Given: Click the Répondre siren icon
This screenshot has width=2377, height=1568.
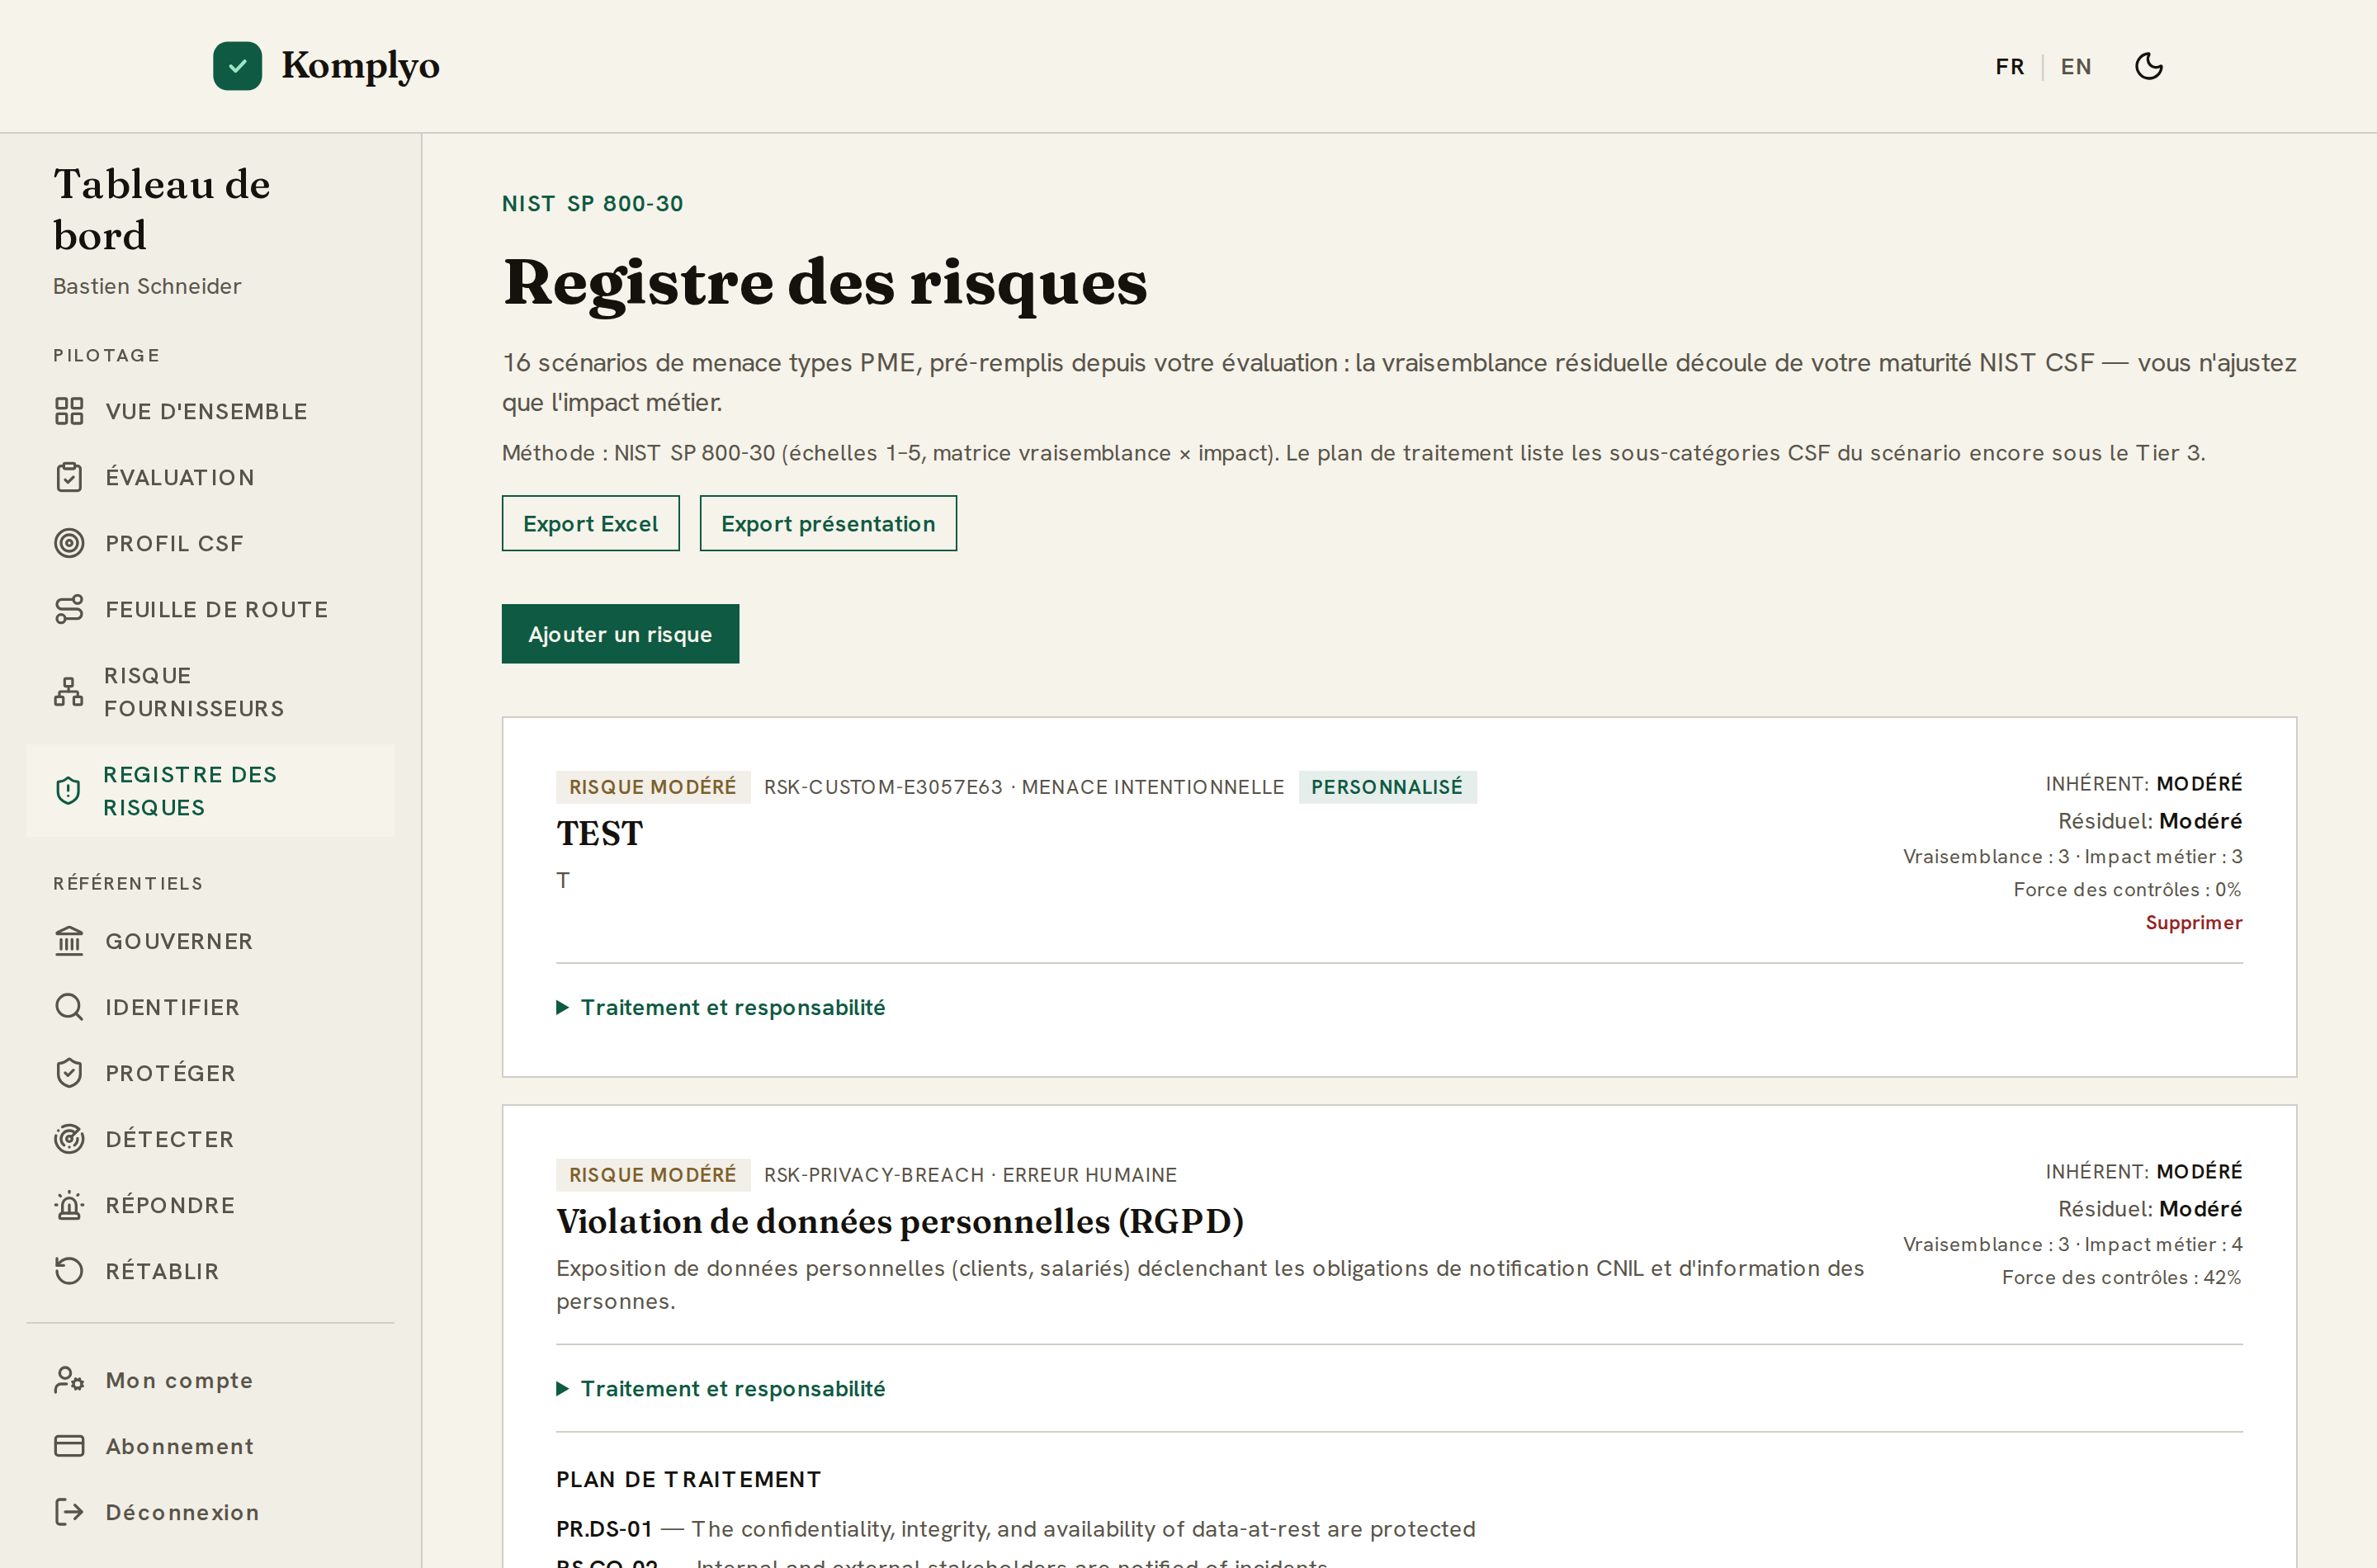Looking at the screenshot, I should [x=69, y=1205].
